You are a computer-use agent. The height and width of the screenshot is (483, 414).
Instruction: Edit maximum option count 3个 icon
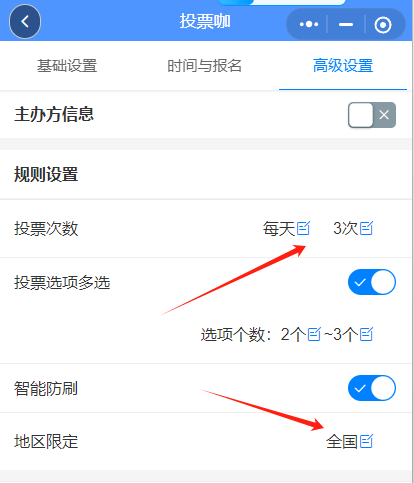366,334
